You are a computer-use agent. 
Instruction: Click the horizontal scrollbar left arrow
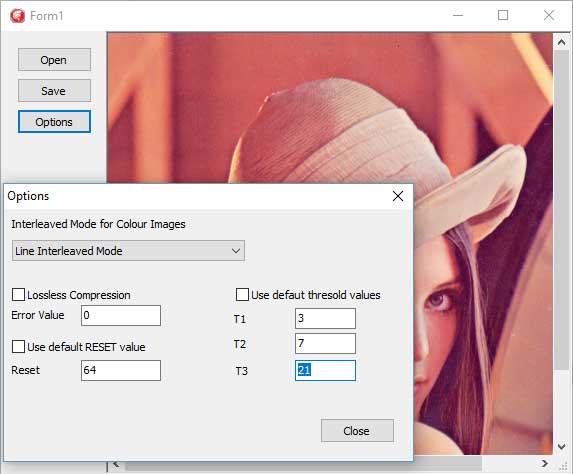(x=116, y=464)
